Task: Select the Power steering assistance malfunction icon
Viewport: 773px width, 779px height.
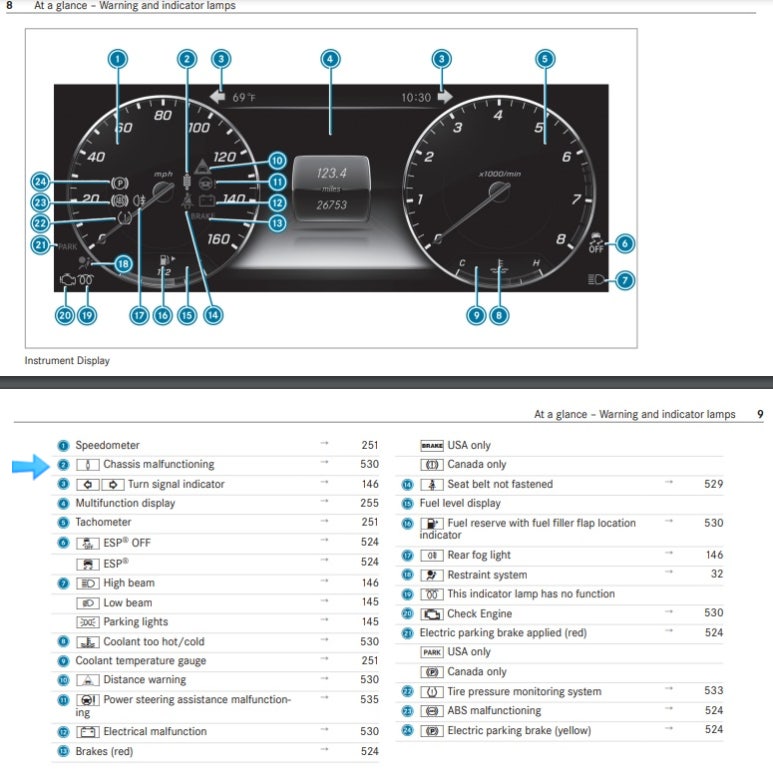Action: point(87,700)
